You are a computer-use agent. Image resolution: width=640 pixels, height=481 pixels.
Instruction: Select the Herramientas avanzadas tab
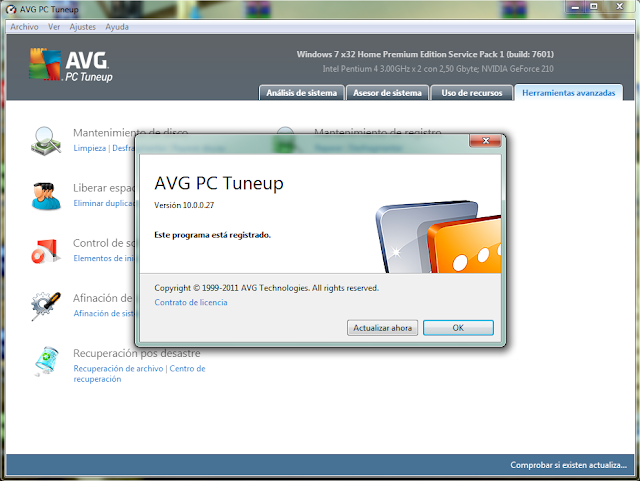569,93
